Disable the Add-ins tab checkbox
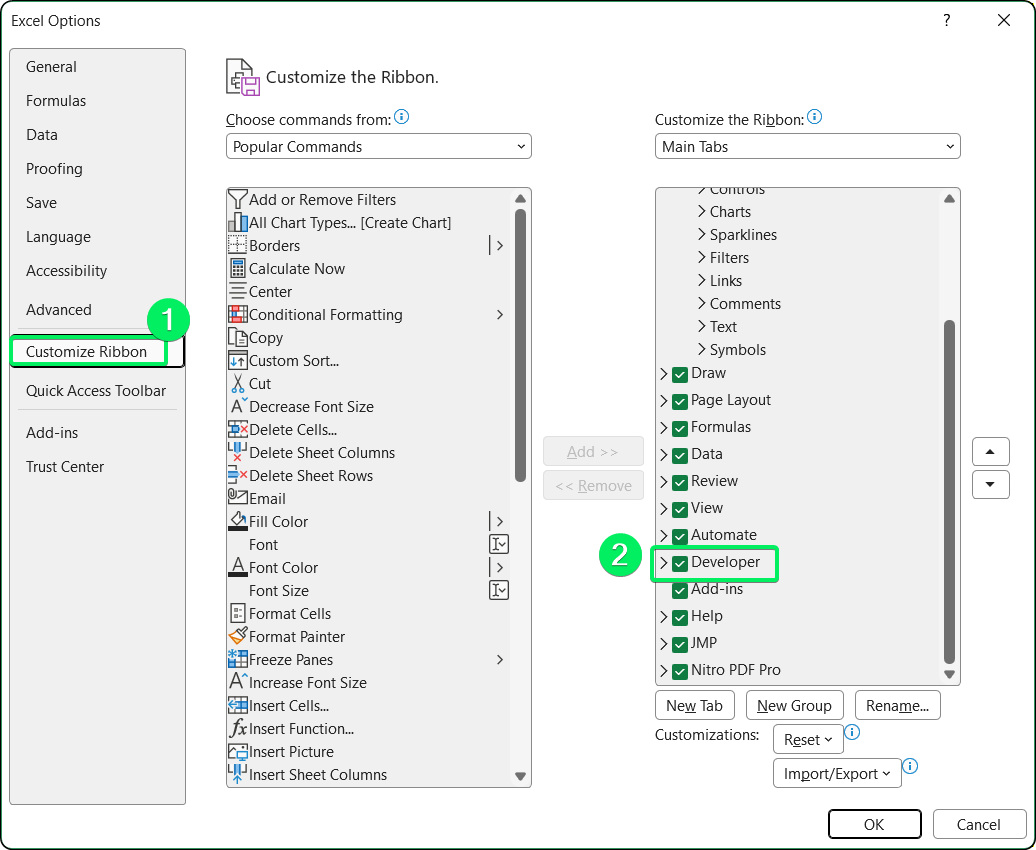The image size is (1036, 850). pos(678,589)
